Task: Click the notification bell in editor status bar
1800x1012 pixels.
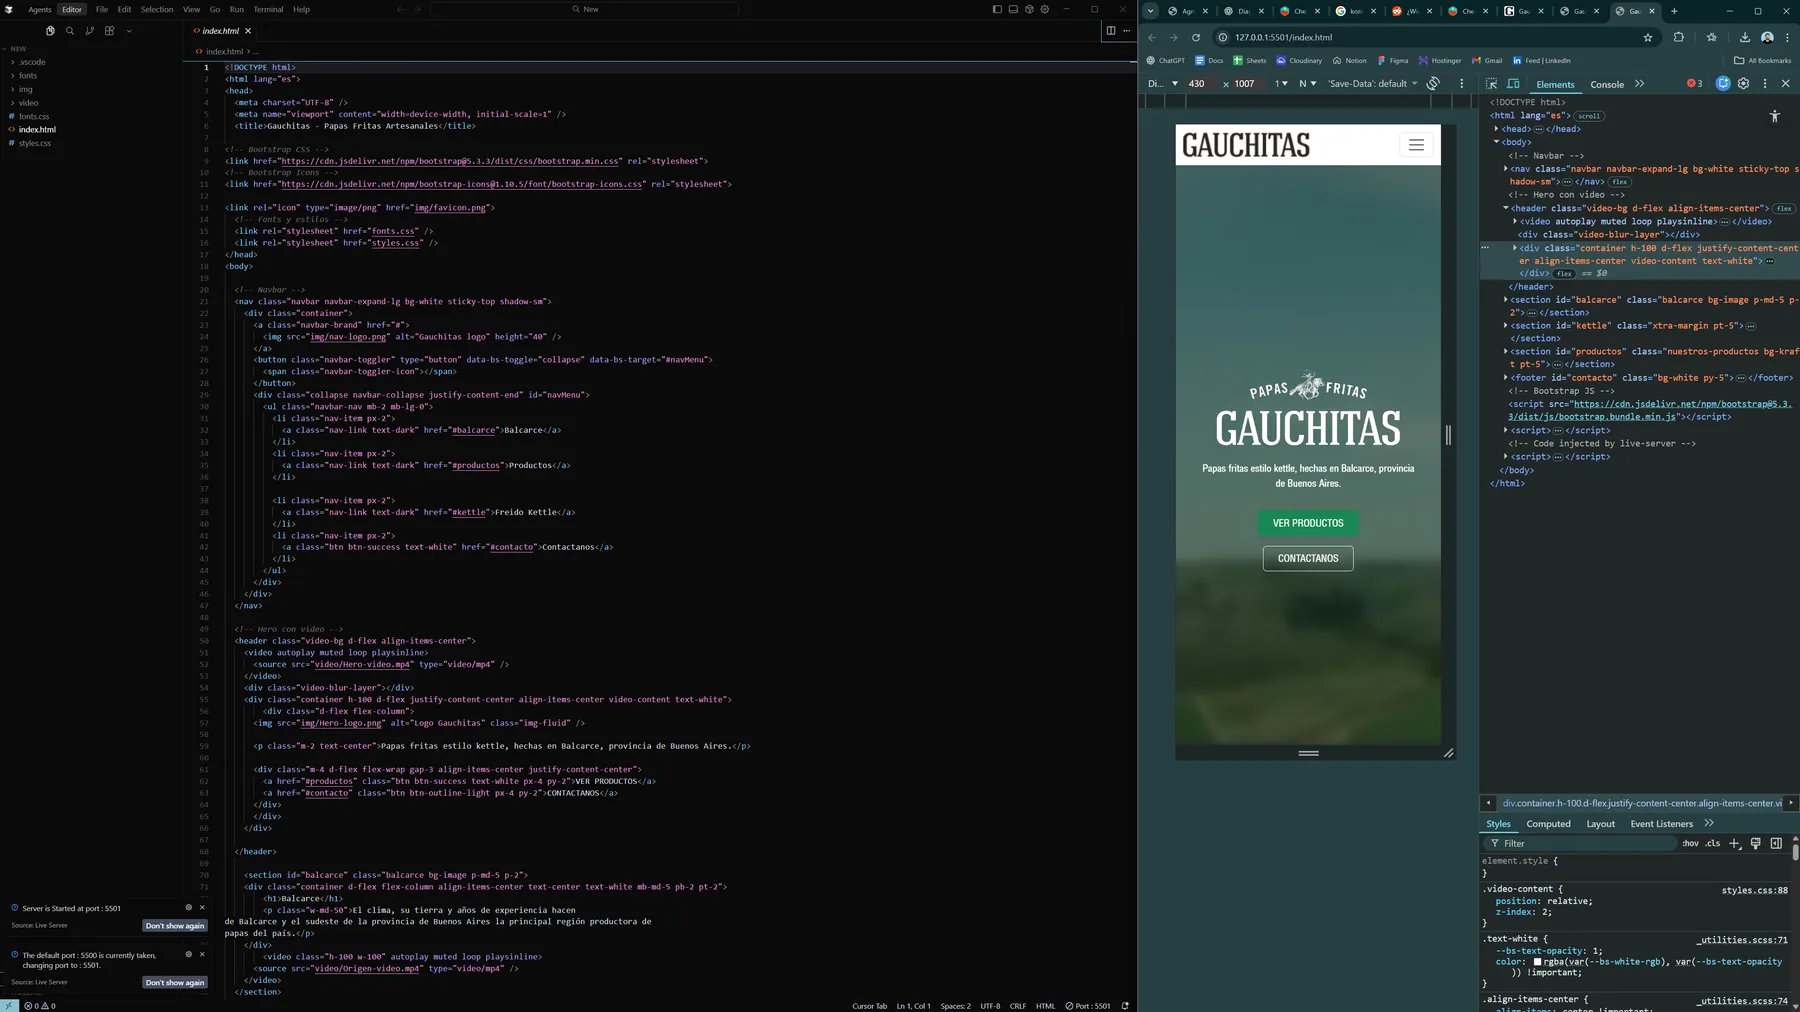Action: (1125, 1006)
